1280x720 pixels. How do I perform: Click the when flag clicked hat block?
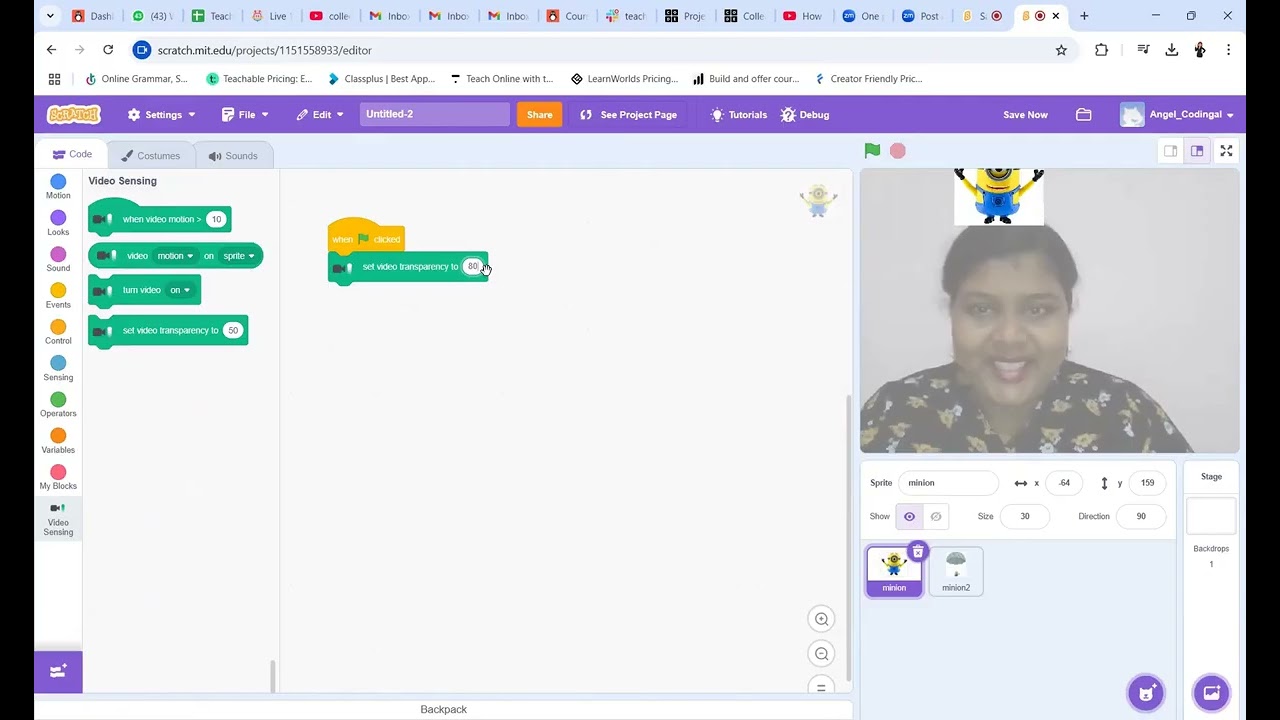pyautogui.click(x=366, y=236)
